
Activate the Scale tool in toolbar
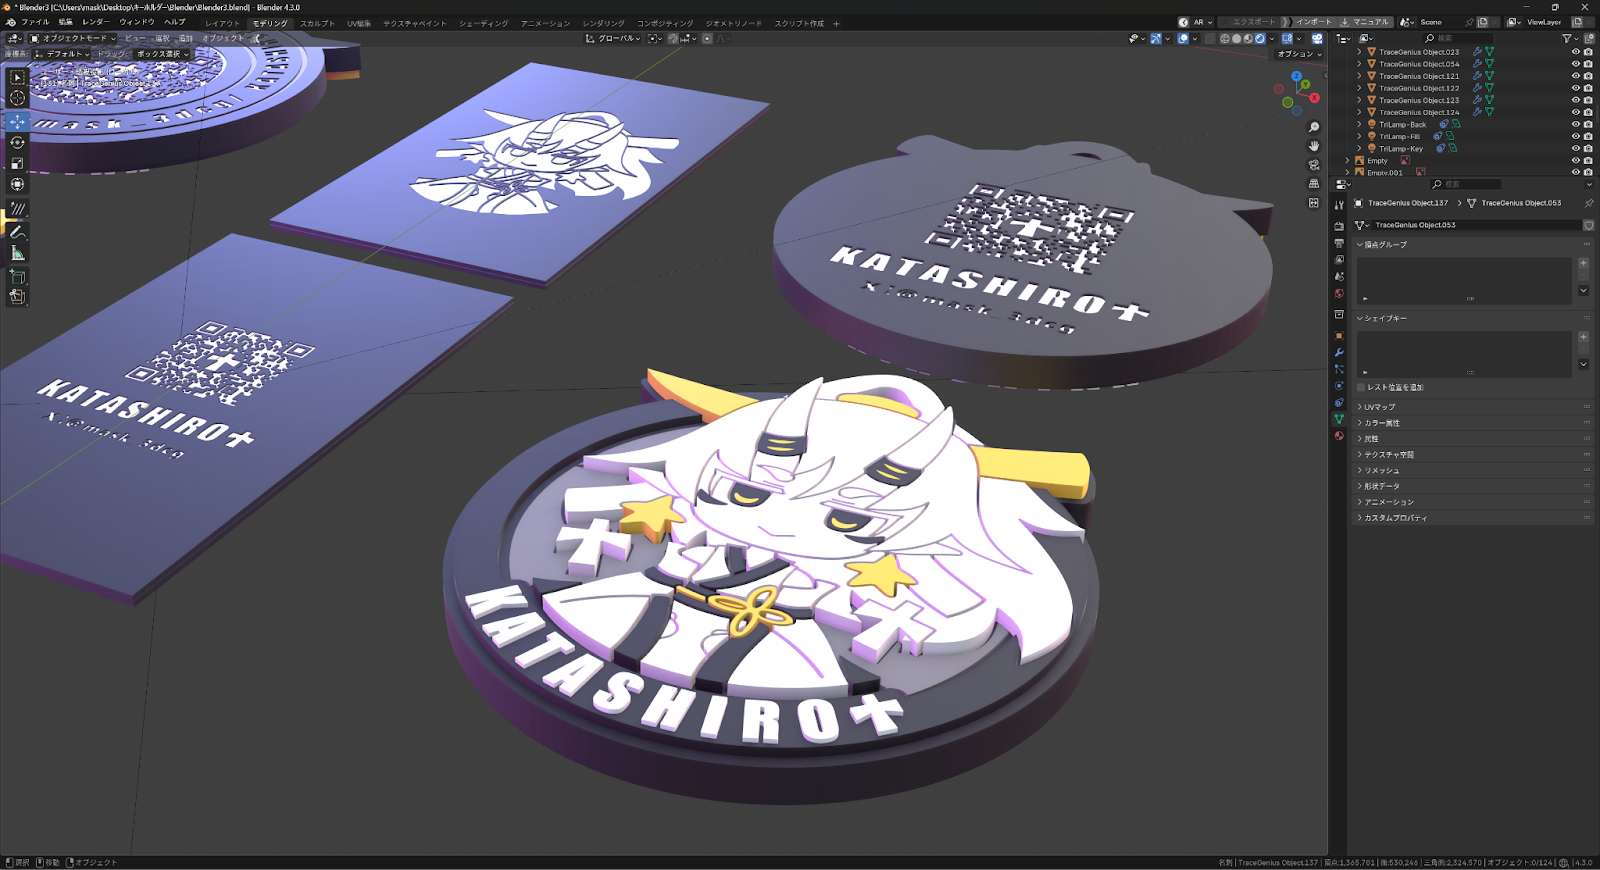(x=17, y=163)
